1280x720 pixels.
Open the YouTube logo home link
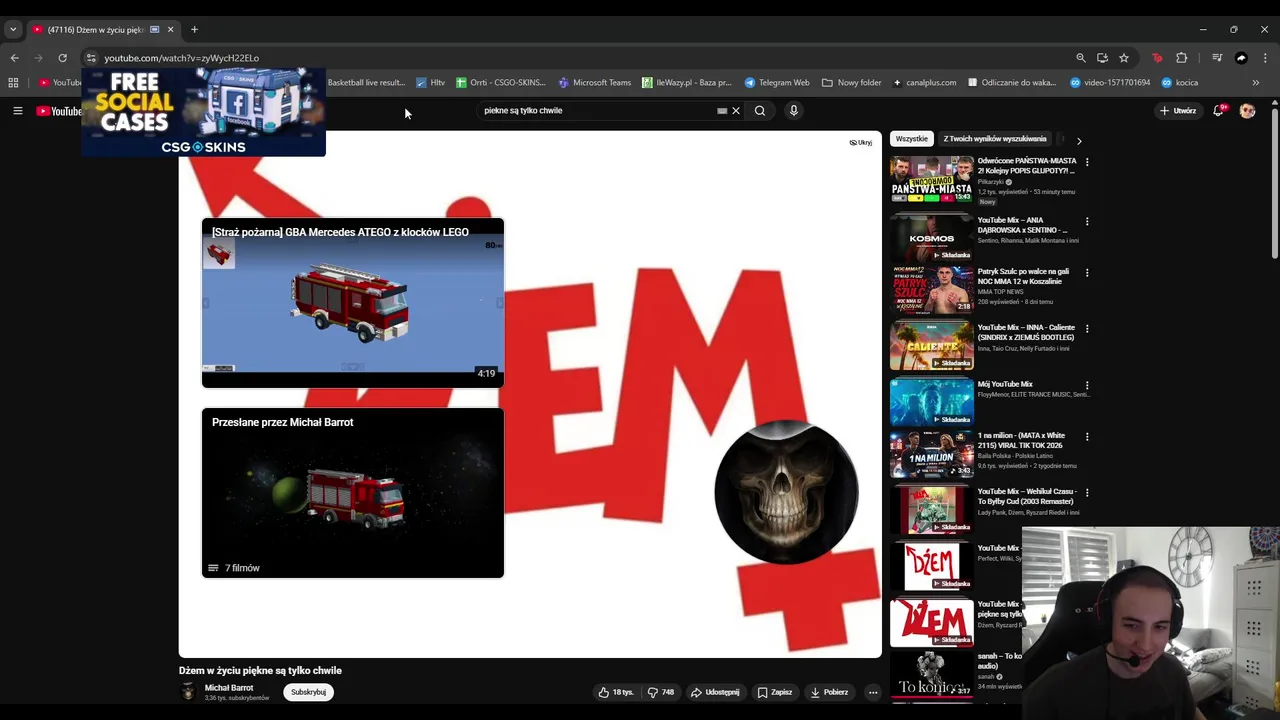click(59, 111)
